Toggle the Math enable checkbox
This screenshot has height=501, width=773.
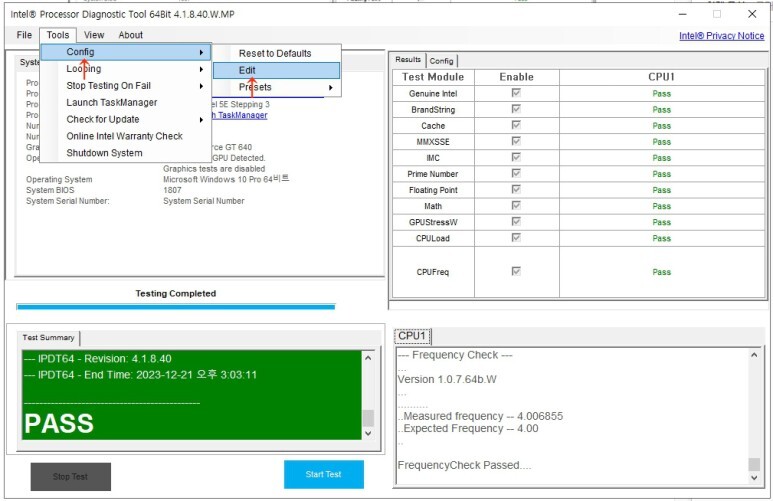516,205
